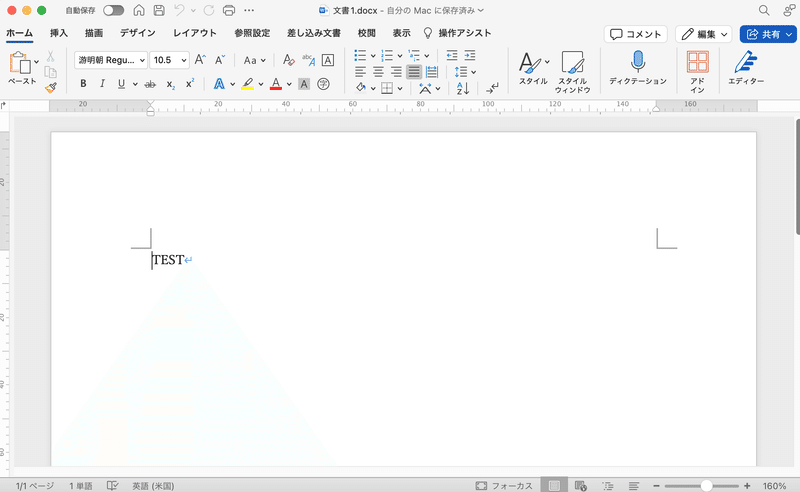Click the vertical scrollbar
800x492 pixels.
pos(797,177)
